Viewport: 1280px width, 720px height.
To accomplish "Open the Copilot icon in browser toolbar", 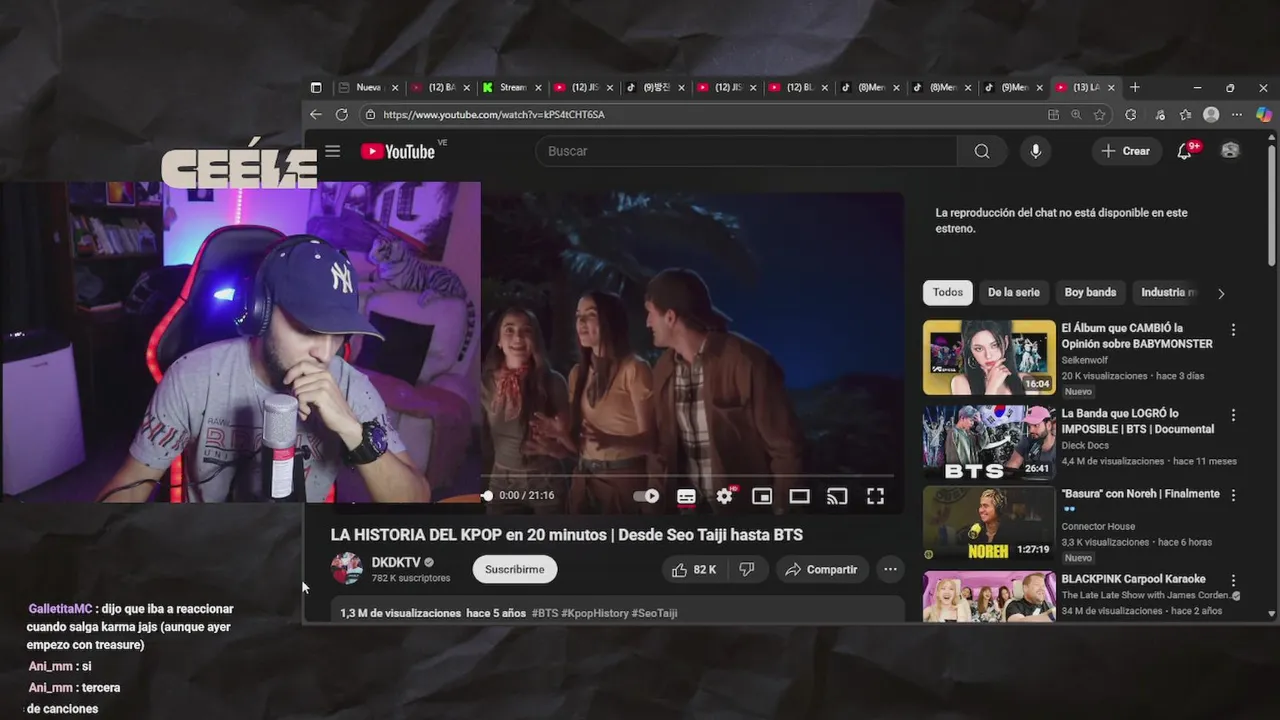I will (x=1264, y=115).
